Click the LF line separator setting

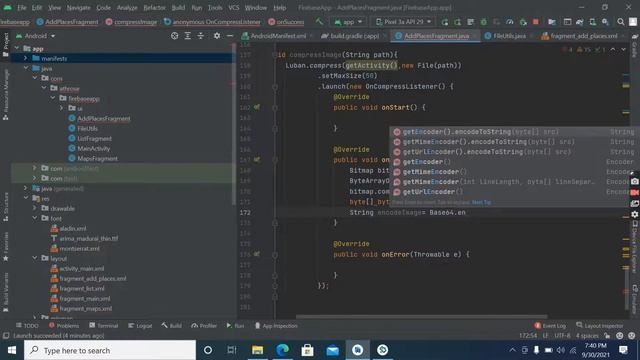point(545,336)
